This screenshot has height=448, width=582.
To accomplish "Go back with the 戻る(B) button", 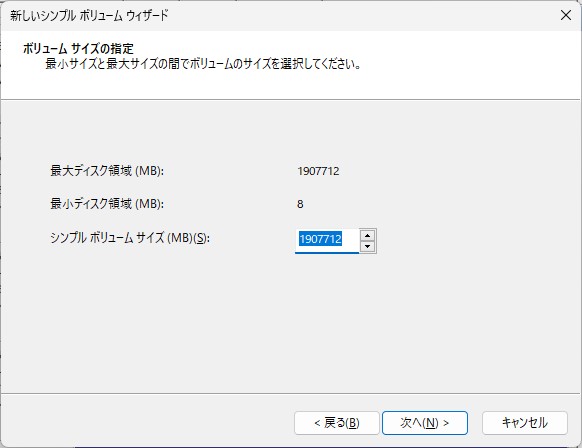I will pos(337,423).
